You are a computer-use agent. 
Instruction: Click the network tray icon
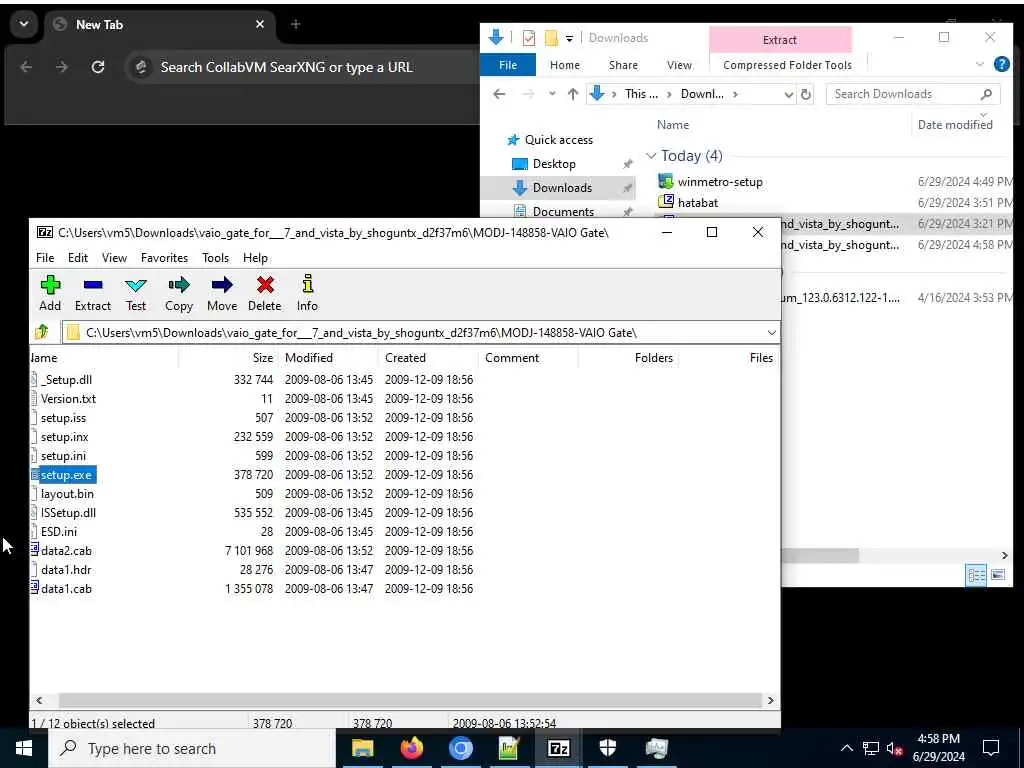[871, 748]
